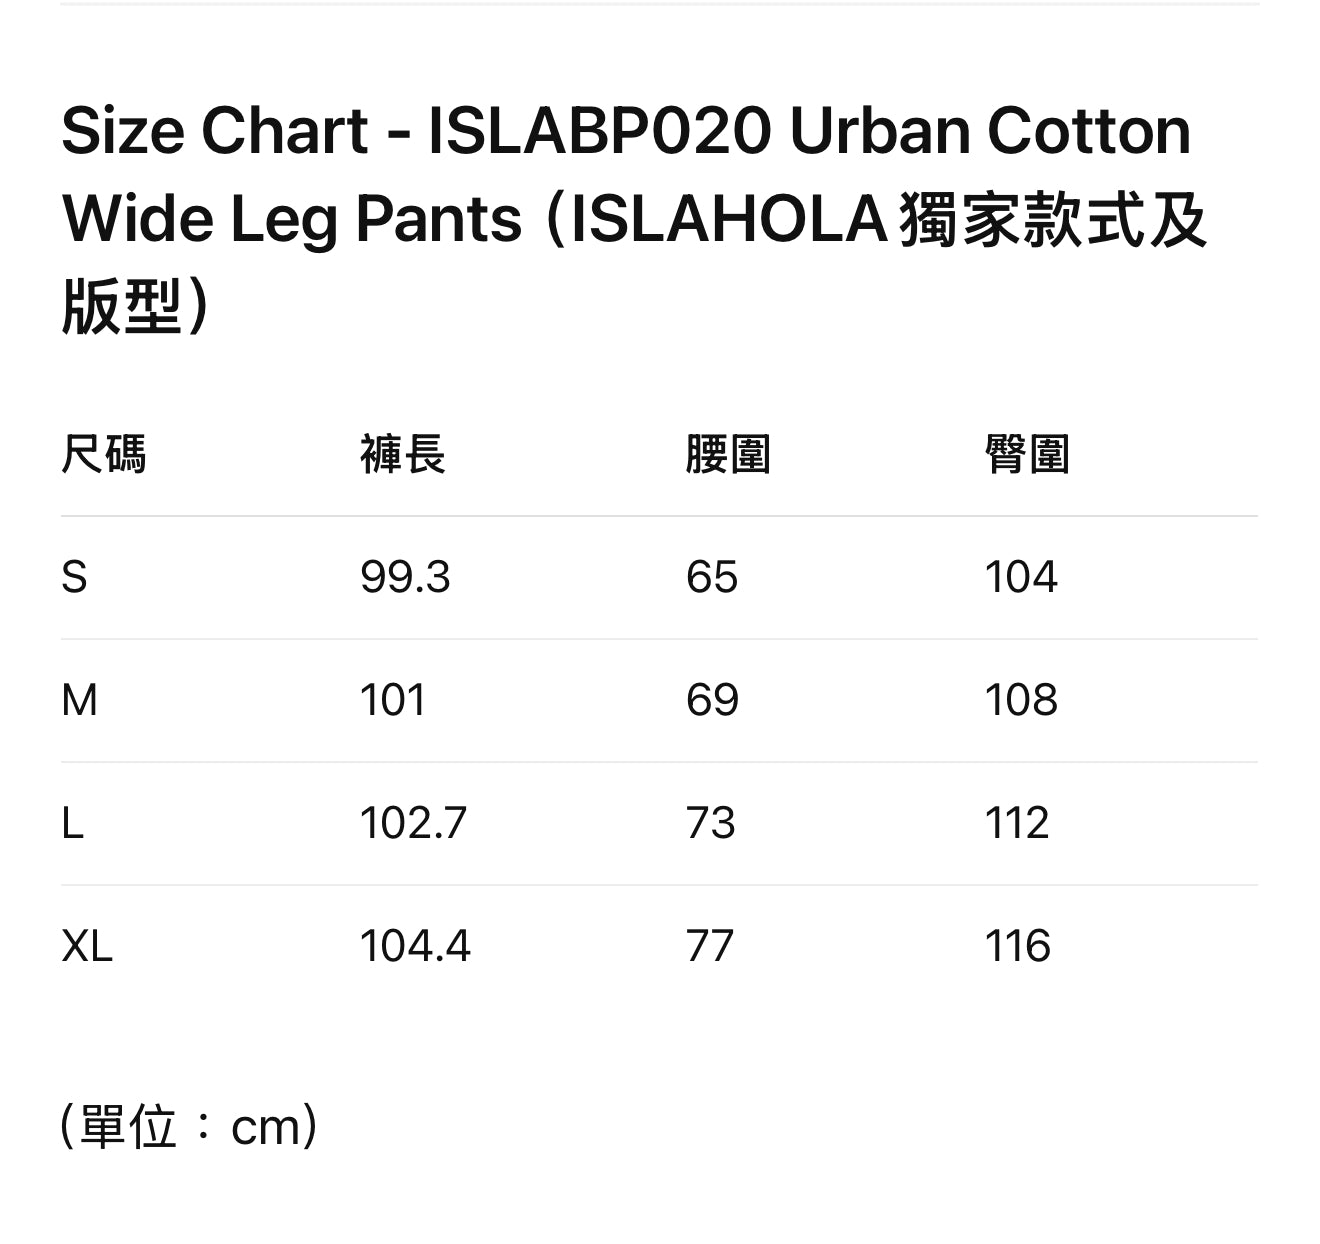Select the S size row label
This screenshot has height=1244, width=1320.
point(75,577)
